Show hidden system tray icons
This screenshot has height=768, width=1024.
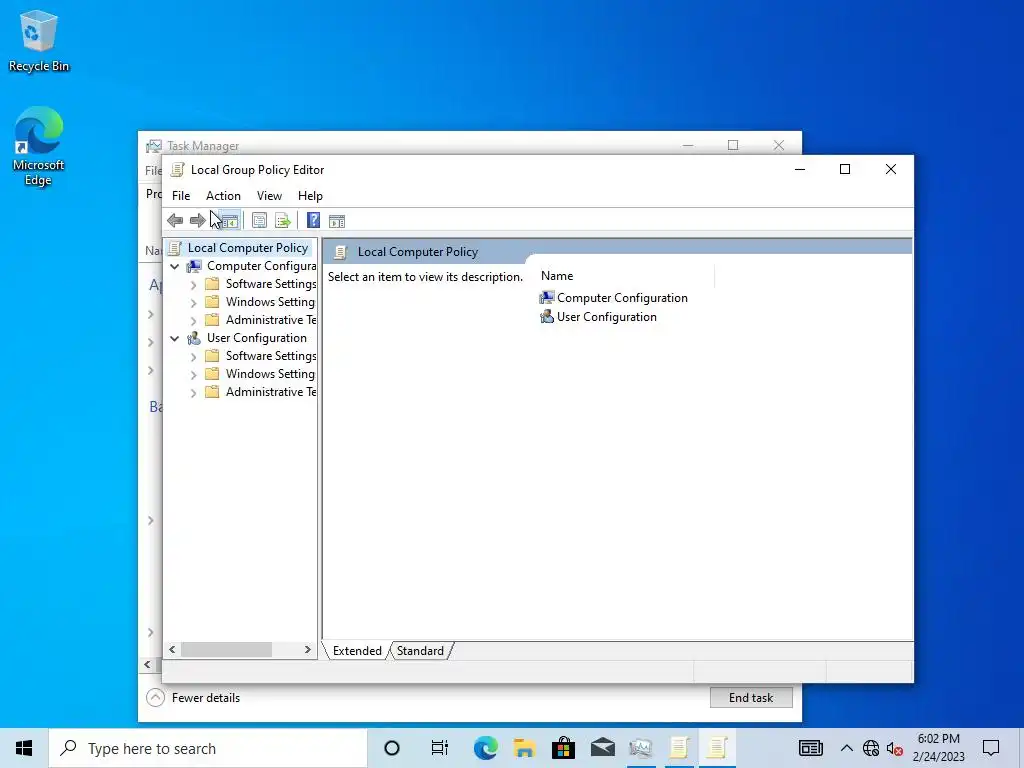click(x=846, y=748)
